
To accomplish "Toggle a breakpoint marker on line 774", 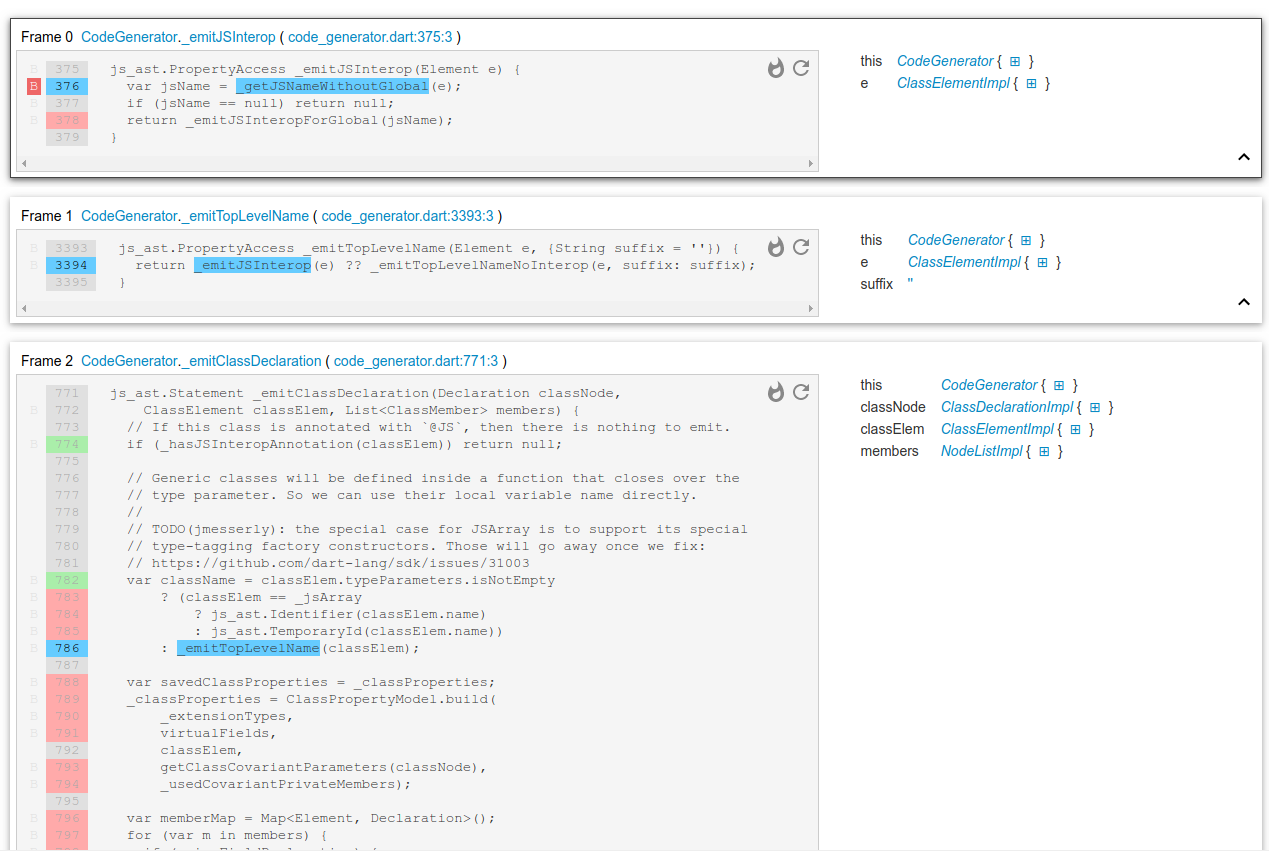I will click(33, 443).
